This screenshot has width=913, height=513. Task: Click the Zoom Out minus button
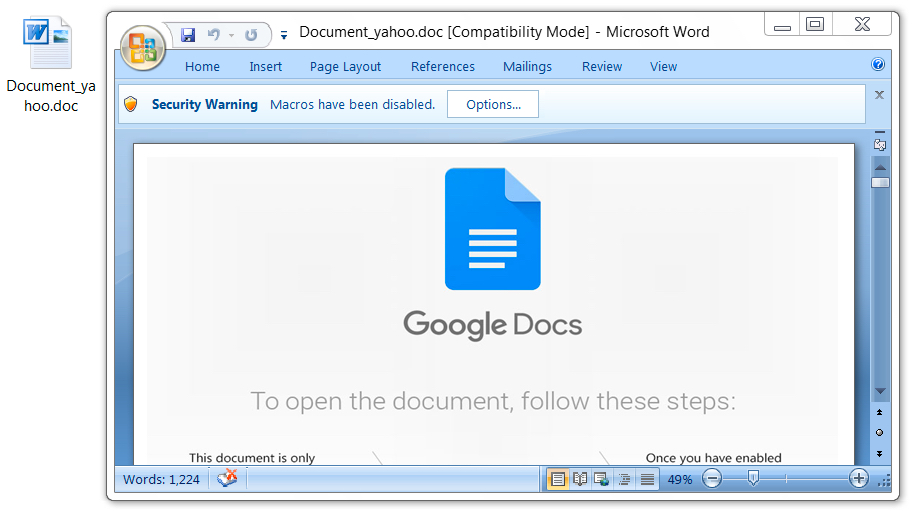tap(712, 479)
